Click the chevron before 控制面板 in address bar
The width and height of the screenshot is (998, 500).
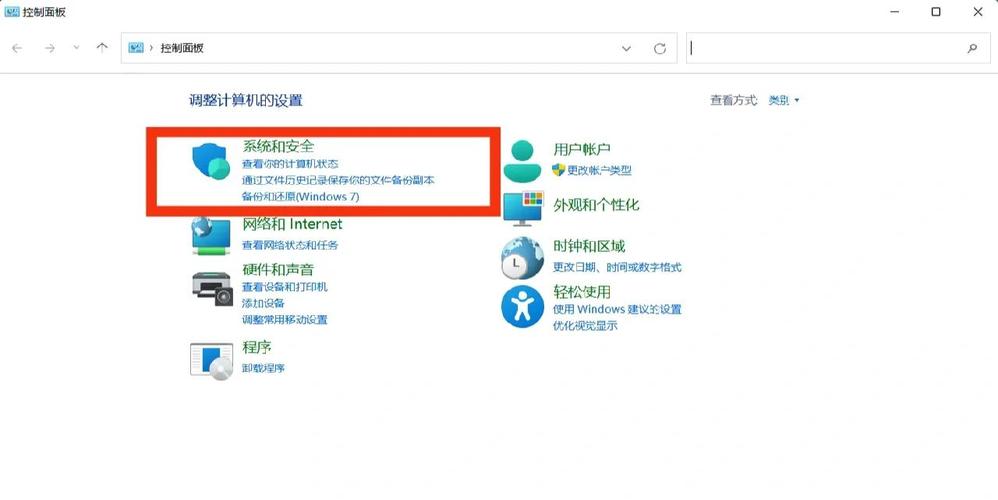151,48
